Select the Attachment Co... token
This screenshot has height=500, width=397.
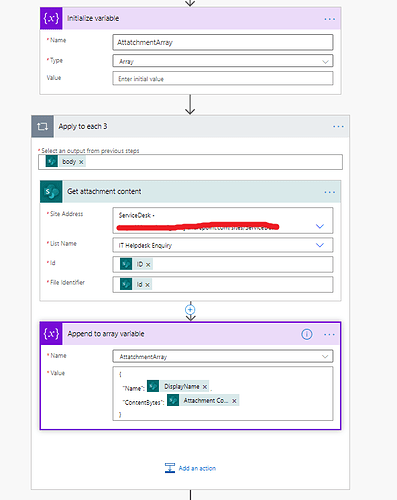click(x=203, y=400)
